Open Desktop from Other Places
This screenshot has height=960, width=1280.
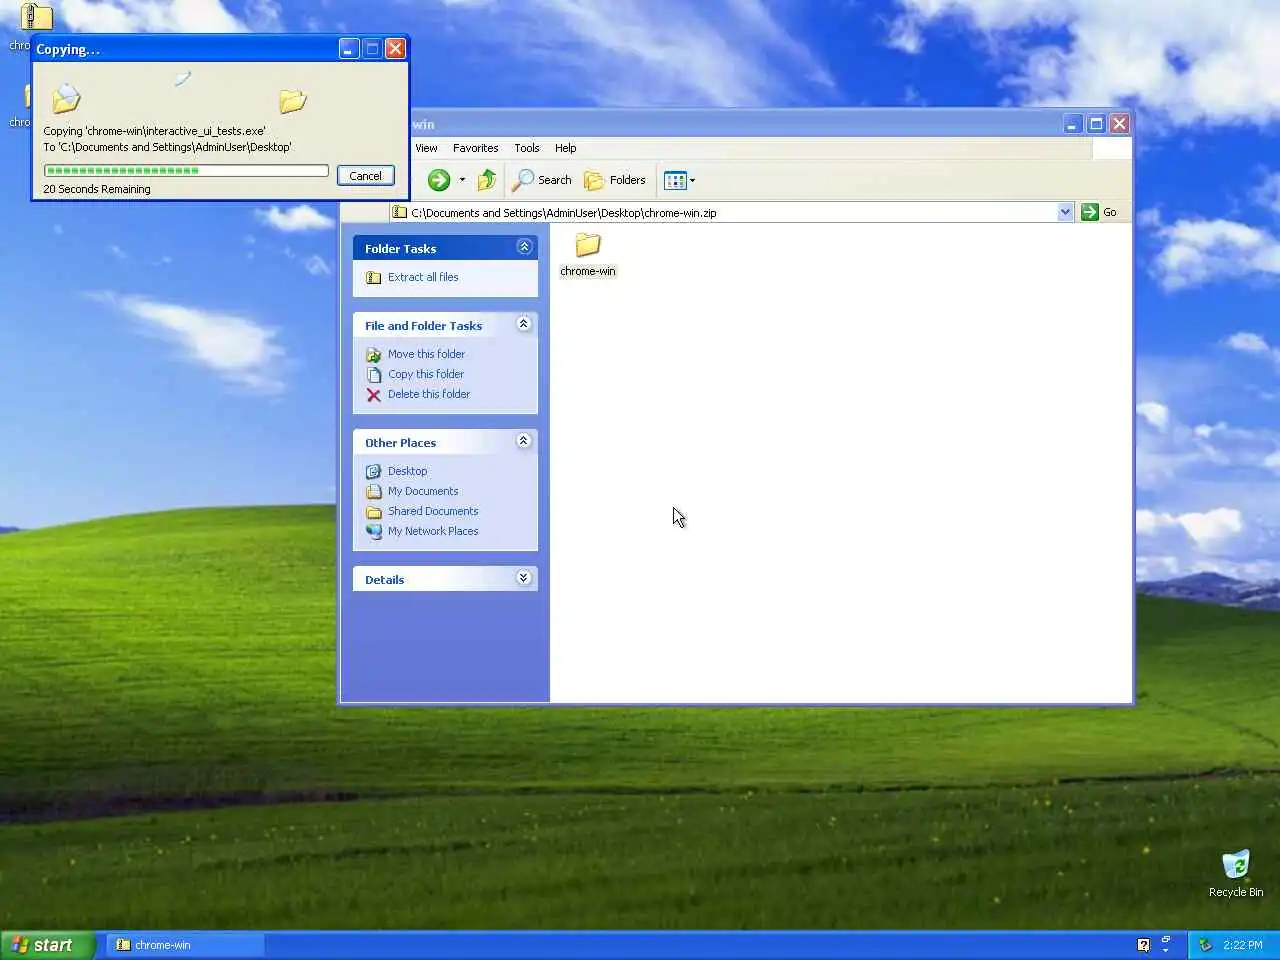coord(407,471)
